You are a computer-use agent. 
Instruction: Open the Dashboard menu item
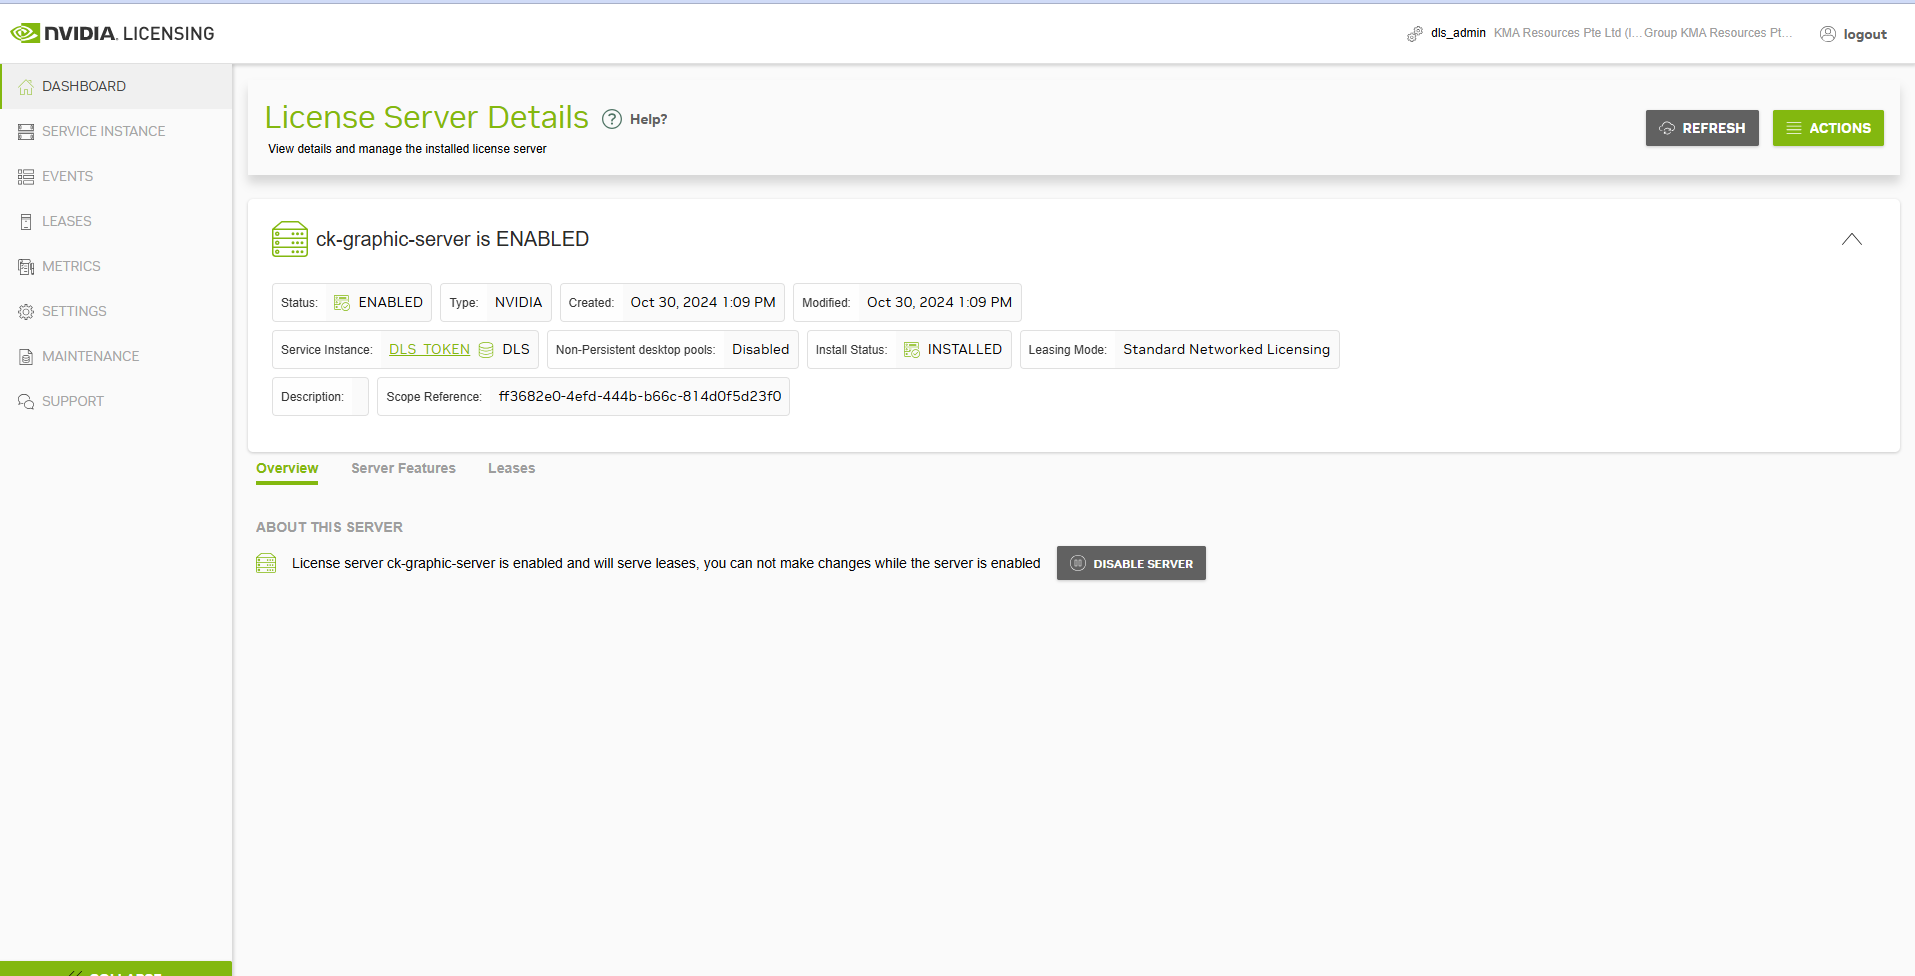tap(117, 86)
